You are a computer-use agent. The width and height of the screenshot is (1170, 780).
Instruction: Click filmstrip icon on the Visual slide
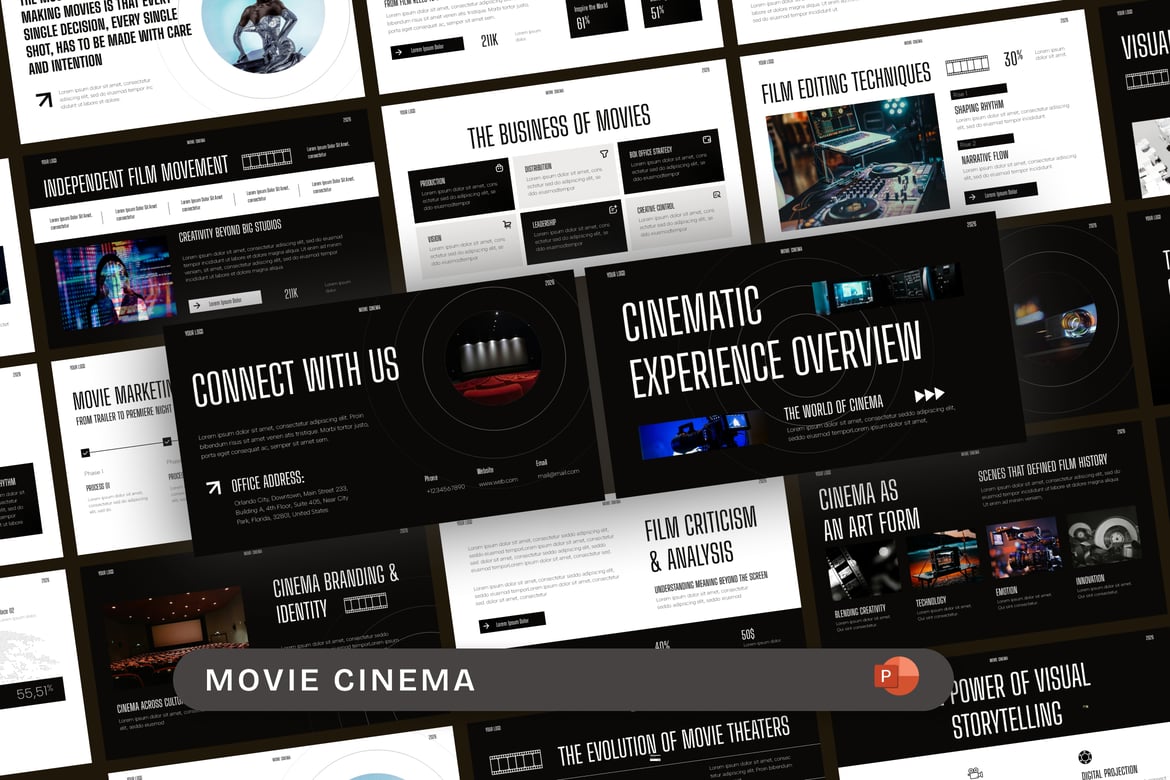tap(1147, 78)
